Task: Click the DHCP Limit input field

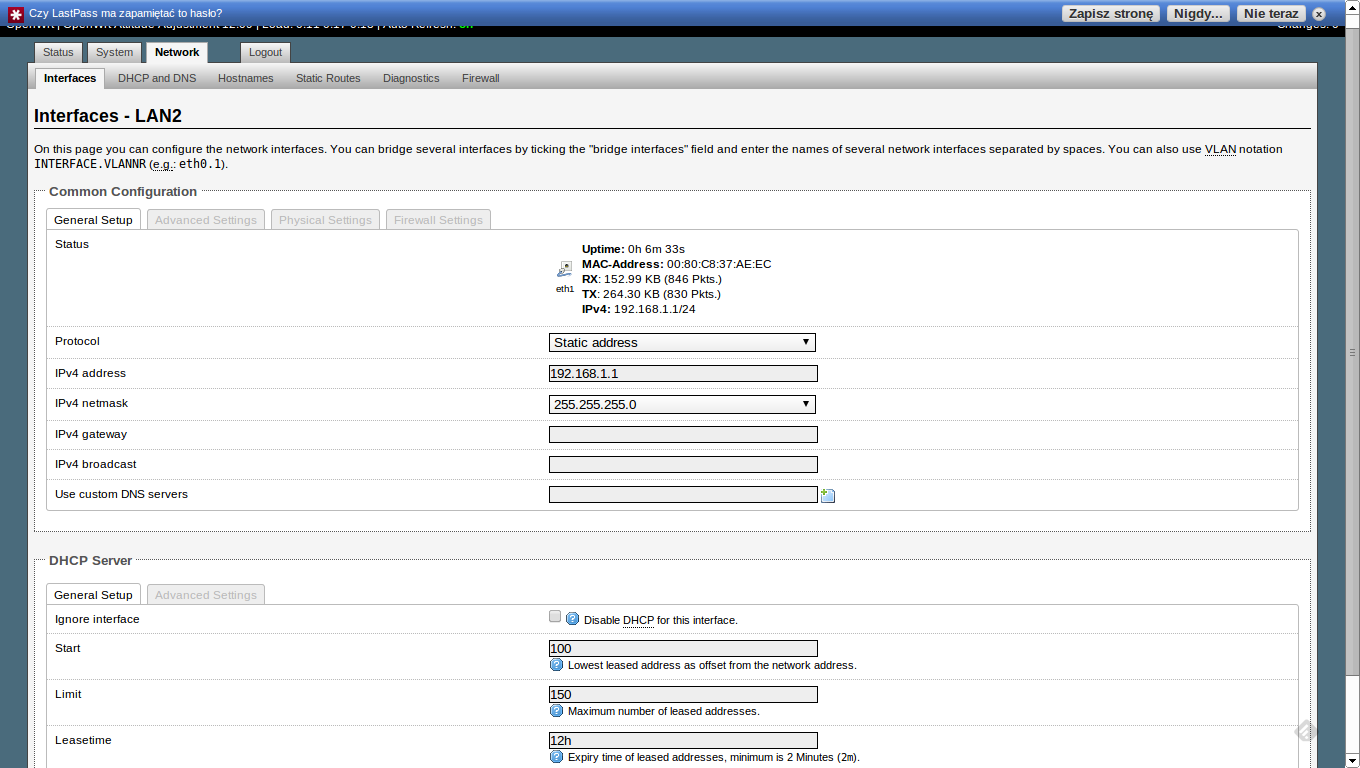Action: coord(683,694)
